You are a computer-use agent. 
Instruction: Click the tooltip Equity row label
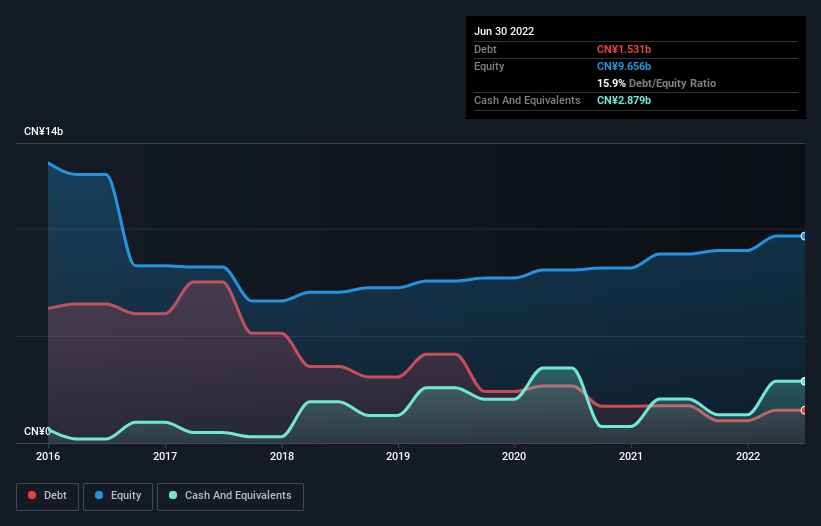coord(489,66)
